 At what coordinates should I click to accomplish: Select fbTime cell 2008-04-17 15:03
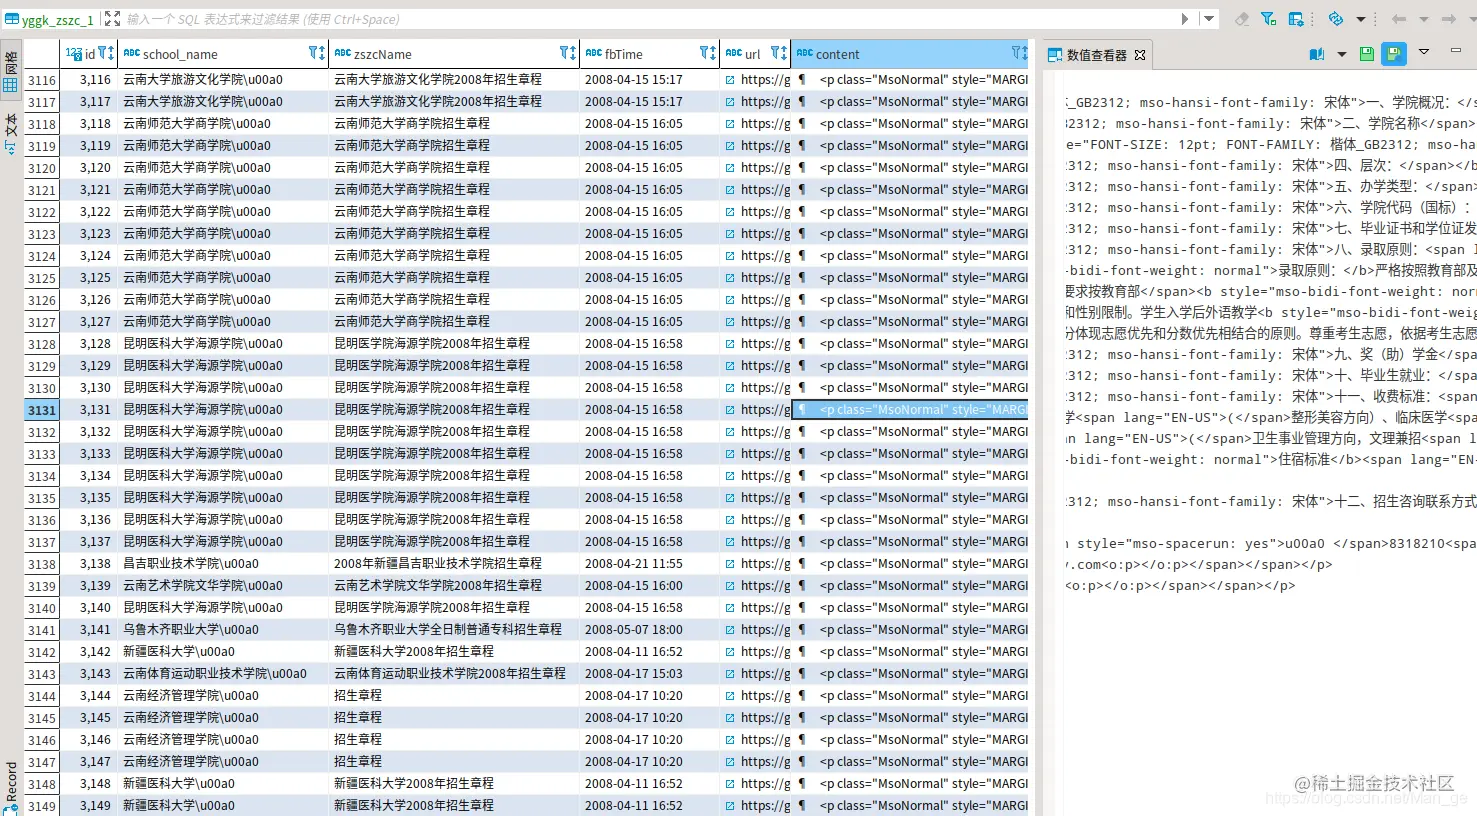650,674
